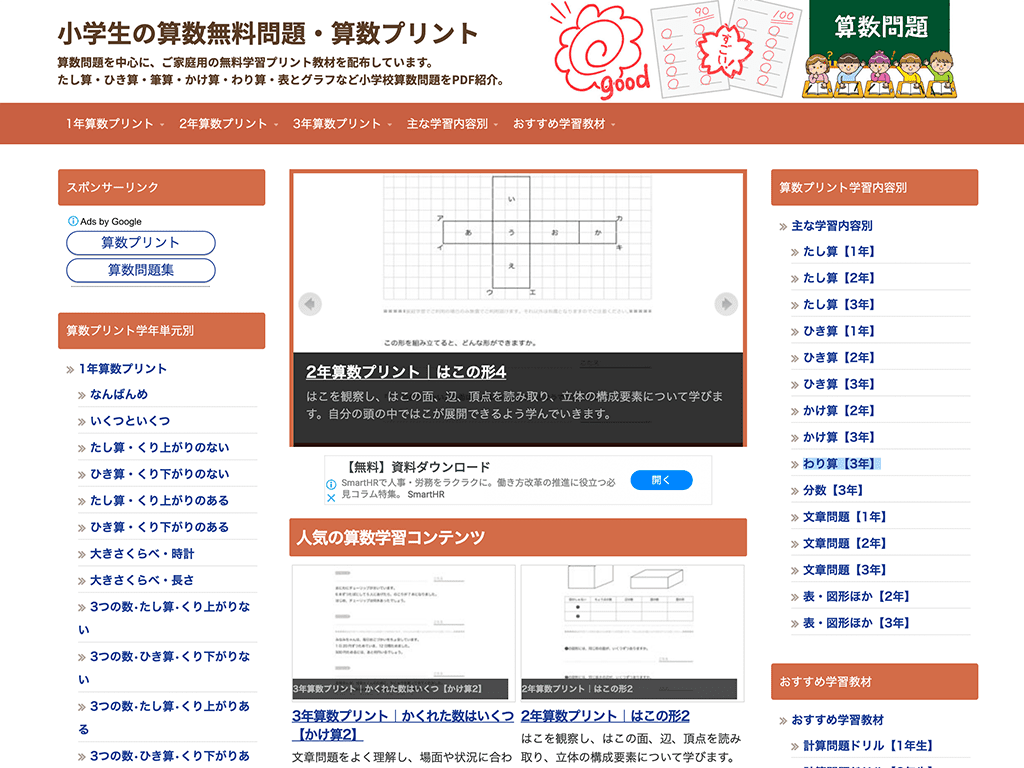Open the 分数【3年】 link

click(833, 490)
